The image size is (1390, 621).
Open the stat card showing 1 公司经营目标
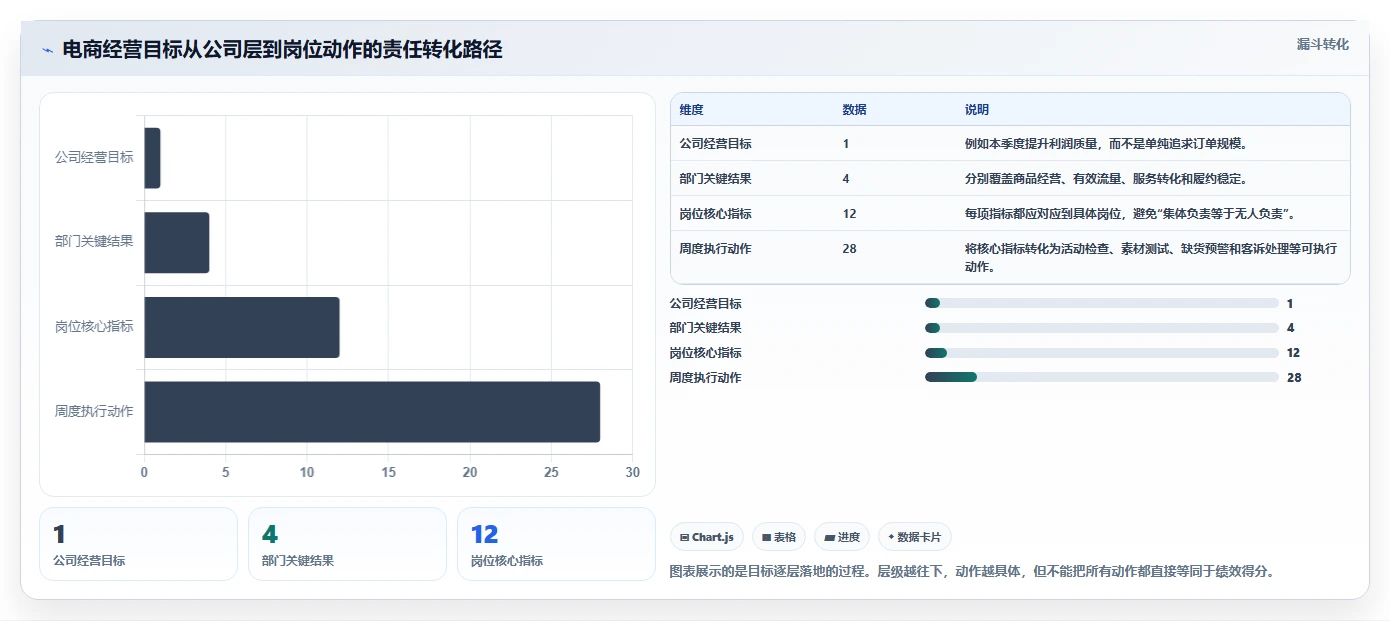pyautogui.click(x=139, y=544)
